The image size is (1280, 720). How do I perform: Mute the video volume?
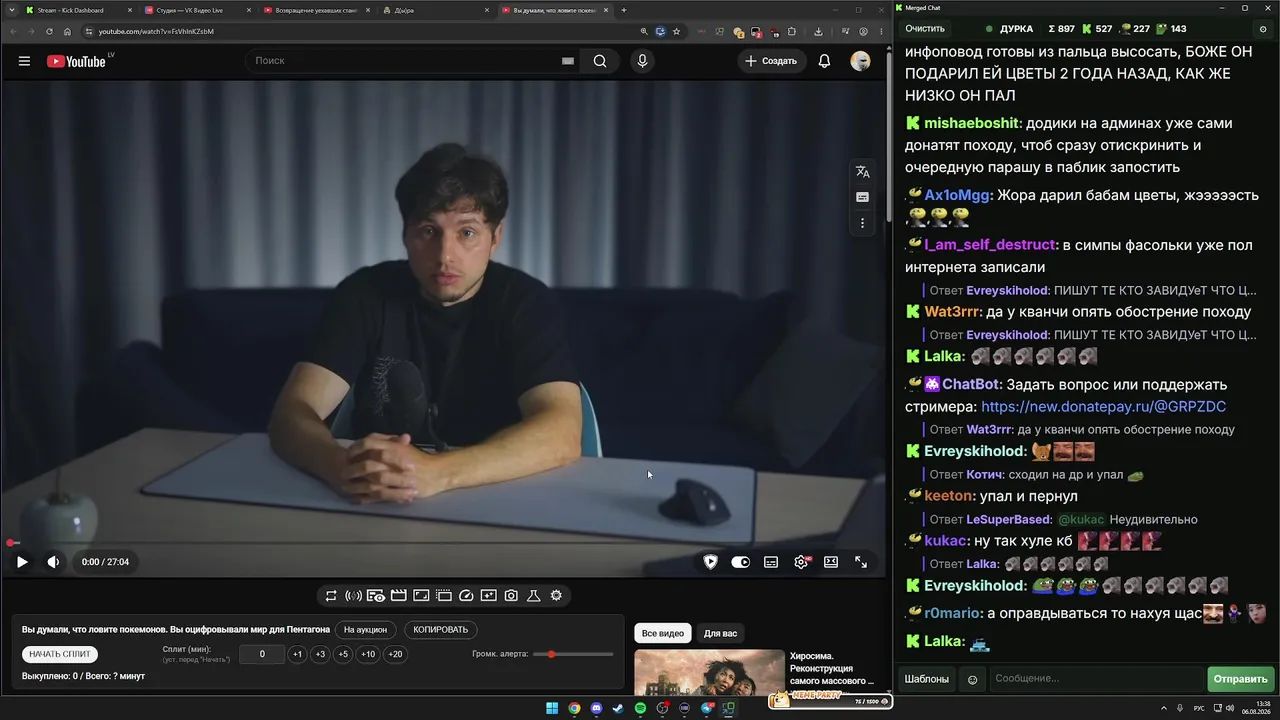53,562
